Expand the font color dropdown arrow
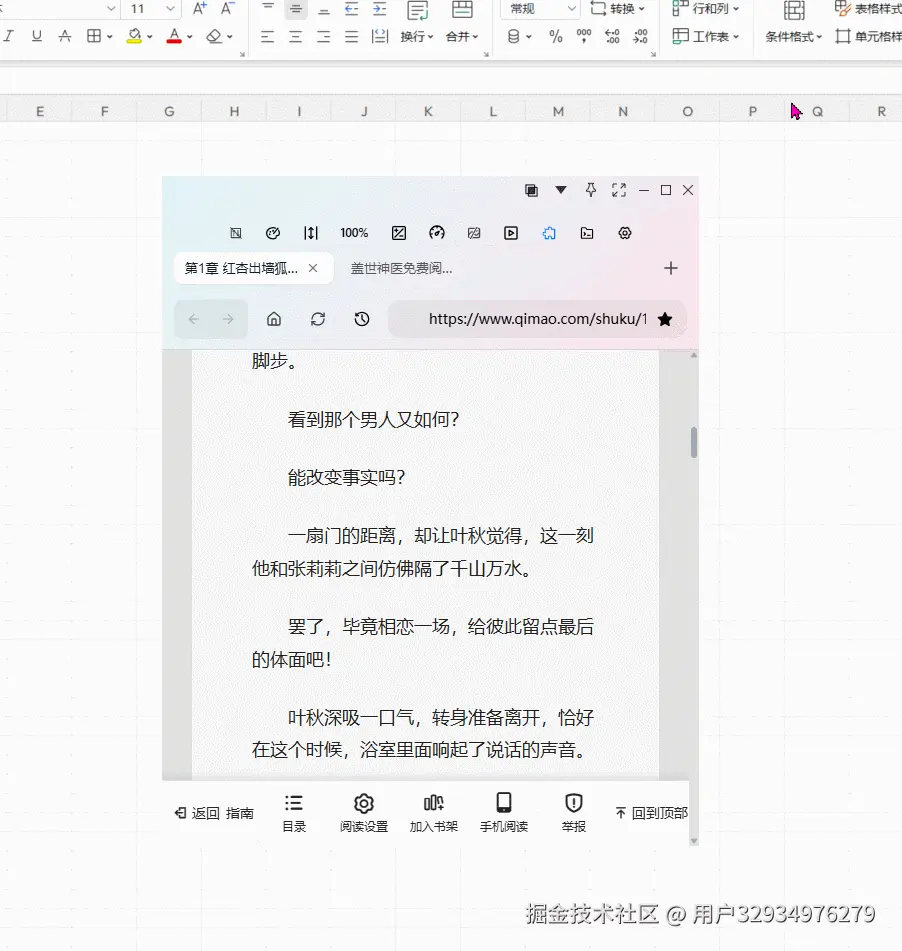 pyautogui.click(x=190, y=37)
